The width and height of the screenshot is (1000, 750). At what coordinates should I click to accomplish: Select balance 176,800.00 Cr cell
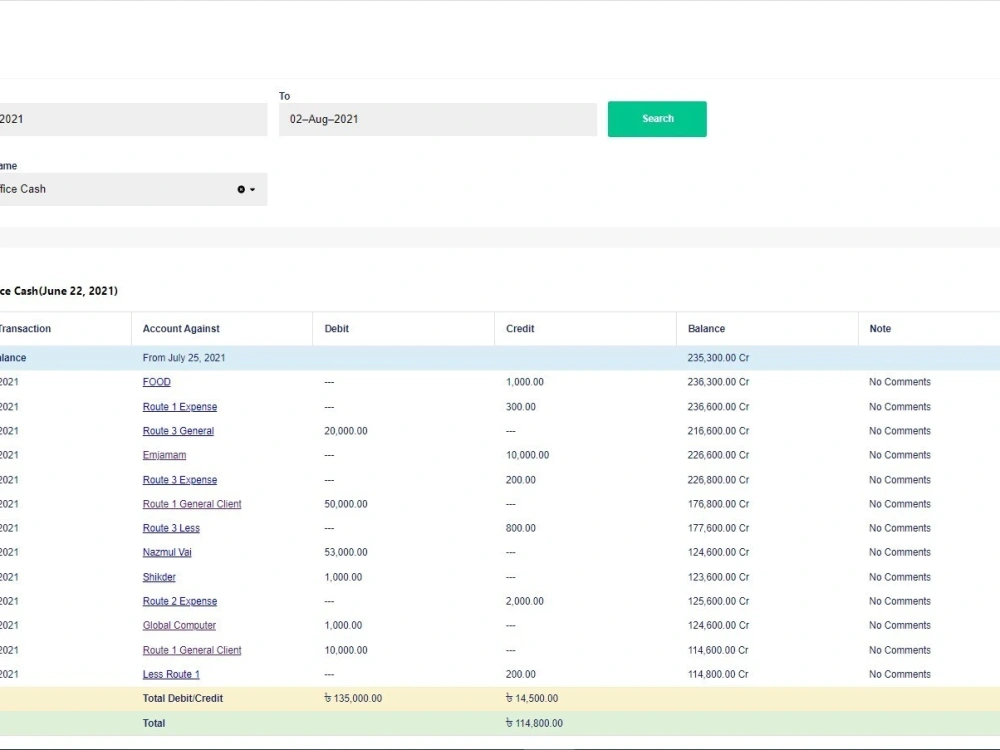click(718, 504)
